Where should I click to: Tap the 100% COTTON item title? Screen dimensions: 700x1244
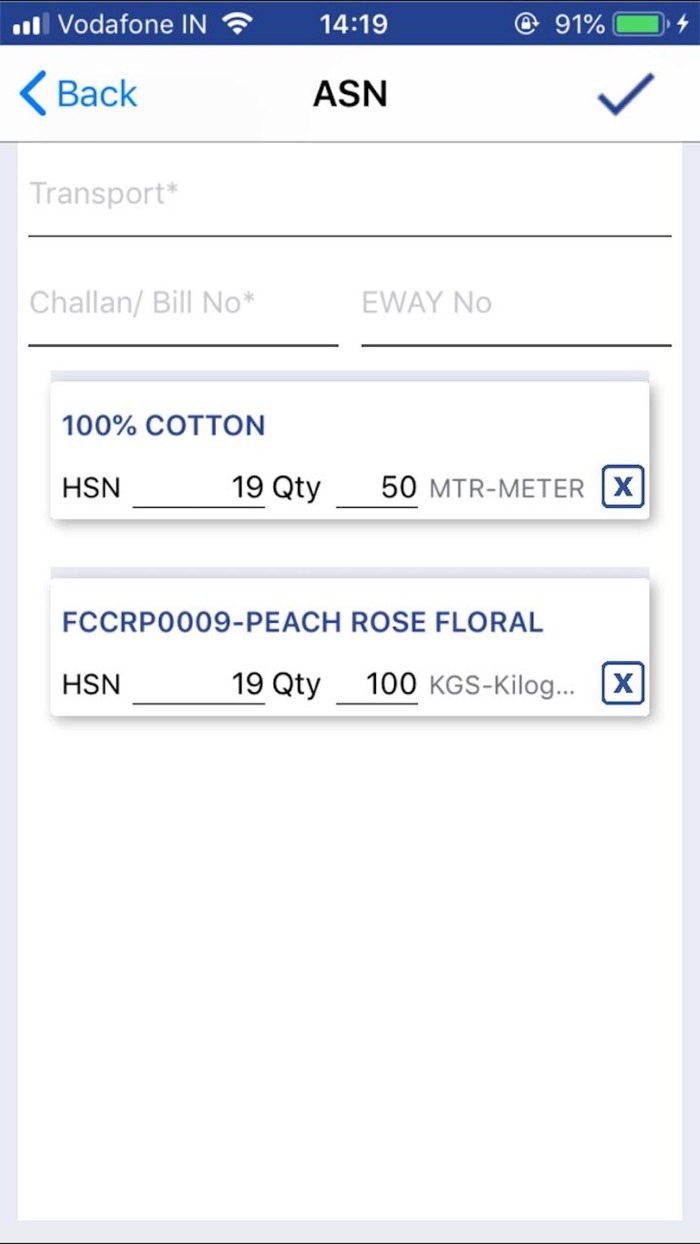[x=164, y=426]
